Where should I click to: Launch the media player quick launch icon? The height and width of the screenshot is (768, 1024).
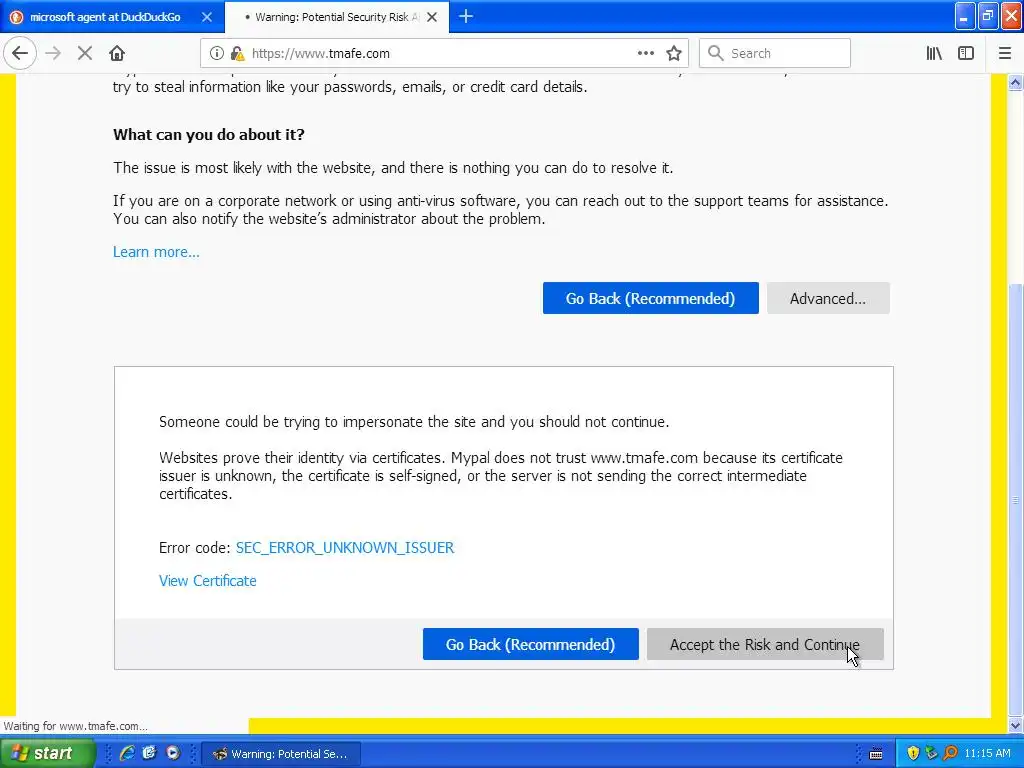pyautogui.click(x=172, y=754)
